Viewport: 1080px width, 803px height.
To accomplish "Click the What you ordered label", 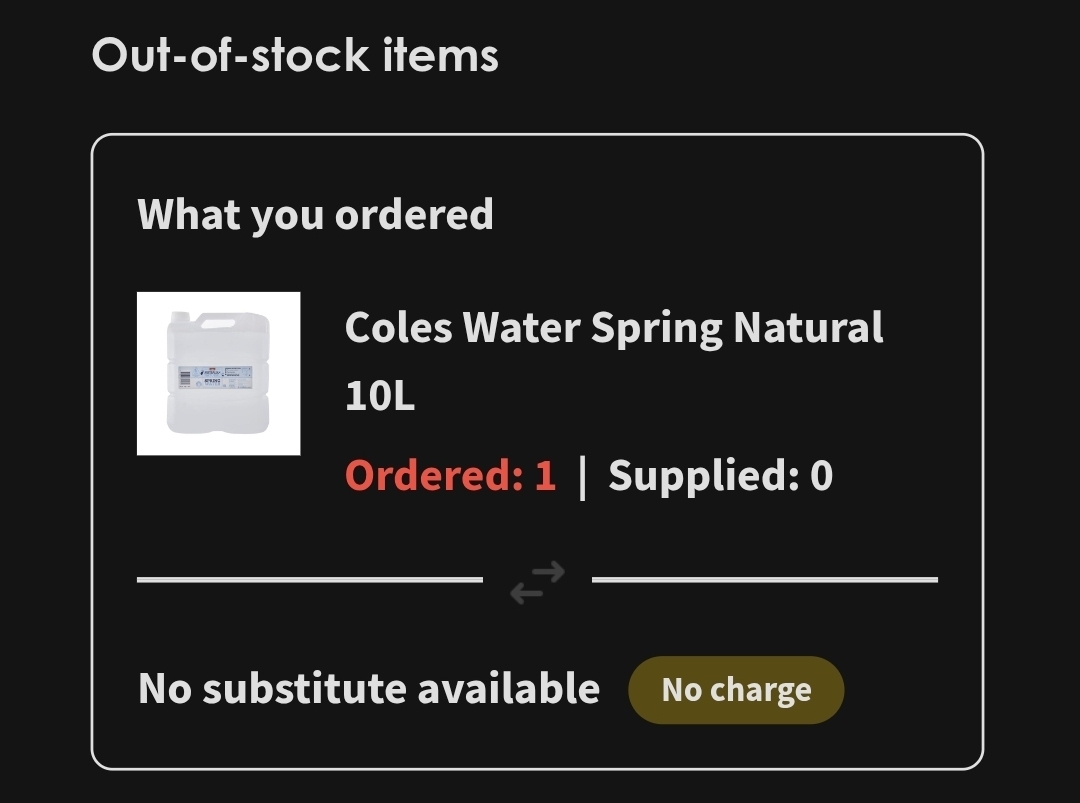I will (315, 214).
